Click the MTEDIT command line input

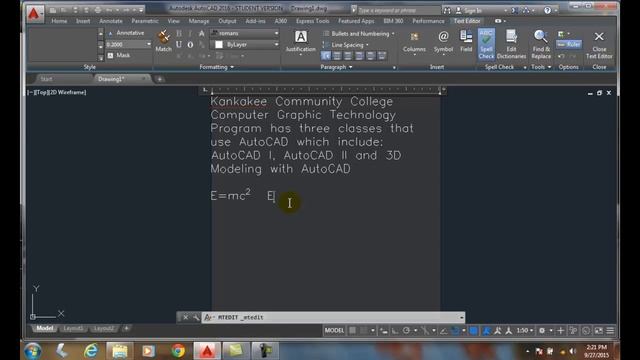[333, 317]
